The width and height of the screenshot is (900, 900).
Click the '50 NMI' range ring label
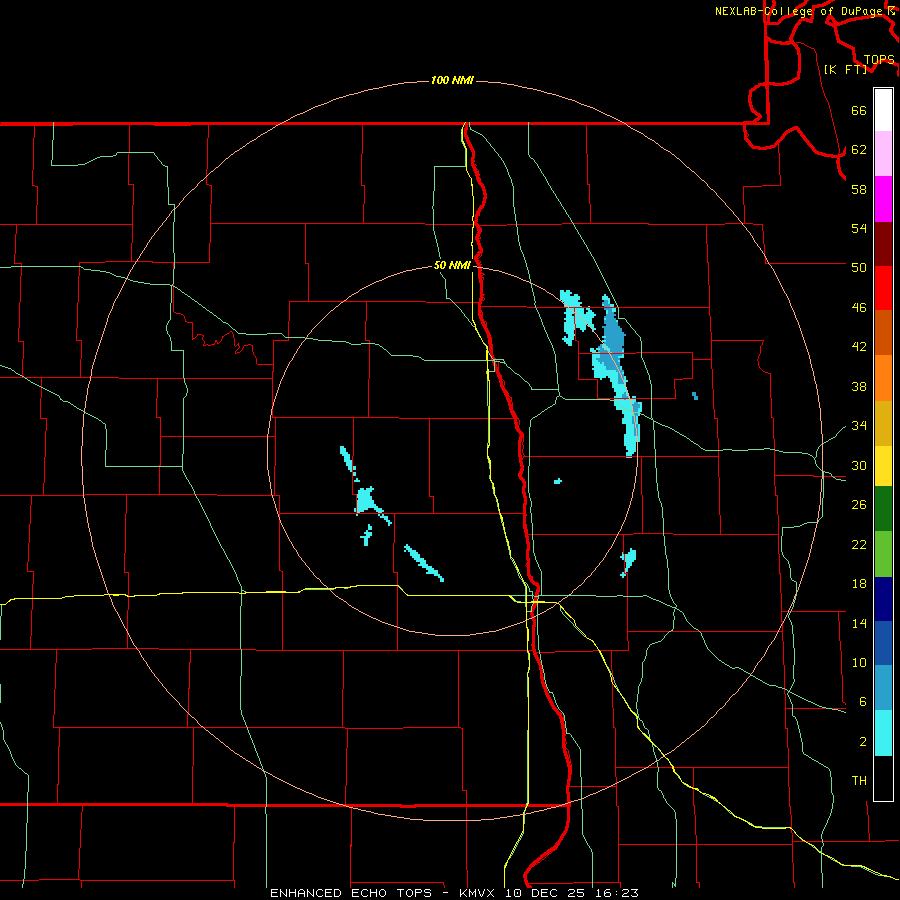coord(452,265)
